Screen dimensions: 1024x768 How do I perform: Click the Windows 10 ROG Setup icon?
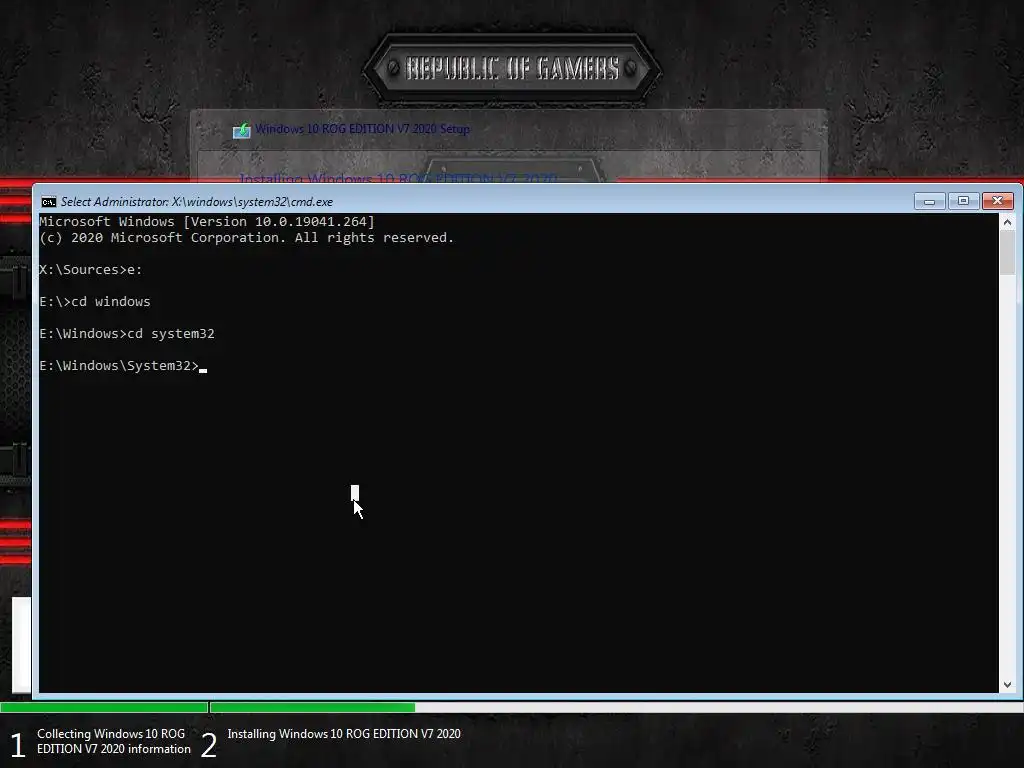click(242, 131)
